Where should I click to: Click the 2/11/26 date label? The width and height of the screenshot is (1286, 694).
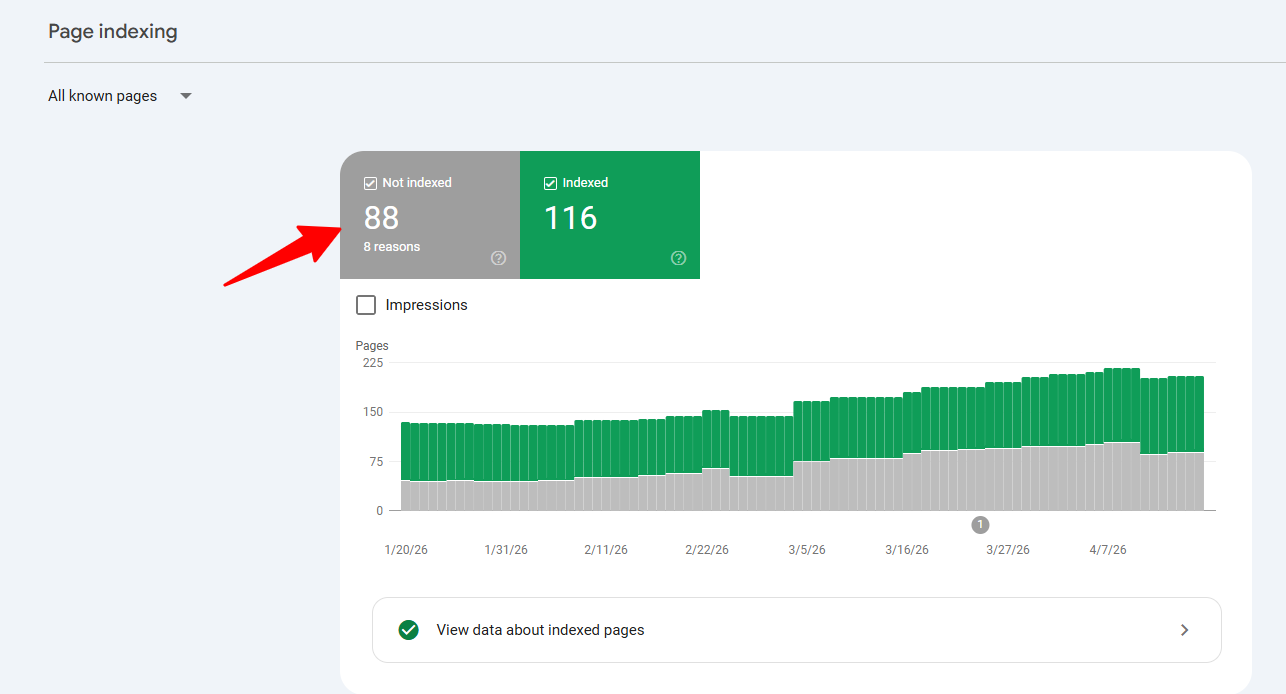tap(606, 550)
